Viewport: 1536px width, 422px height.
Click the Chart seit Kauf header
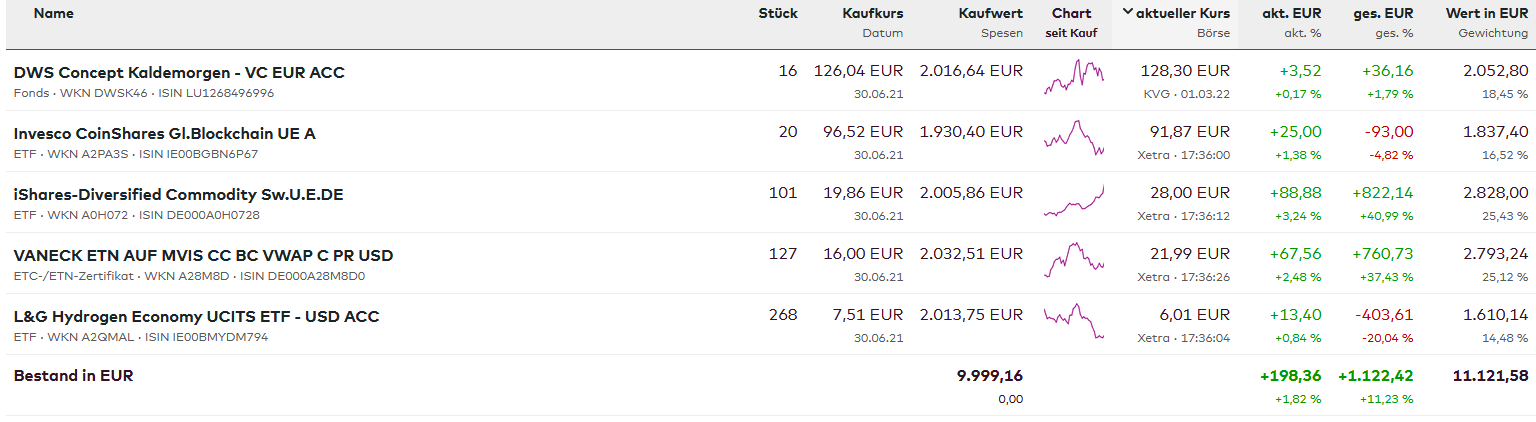[x=1073, y=14]
